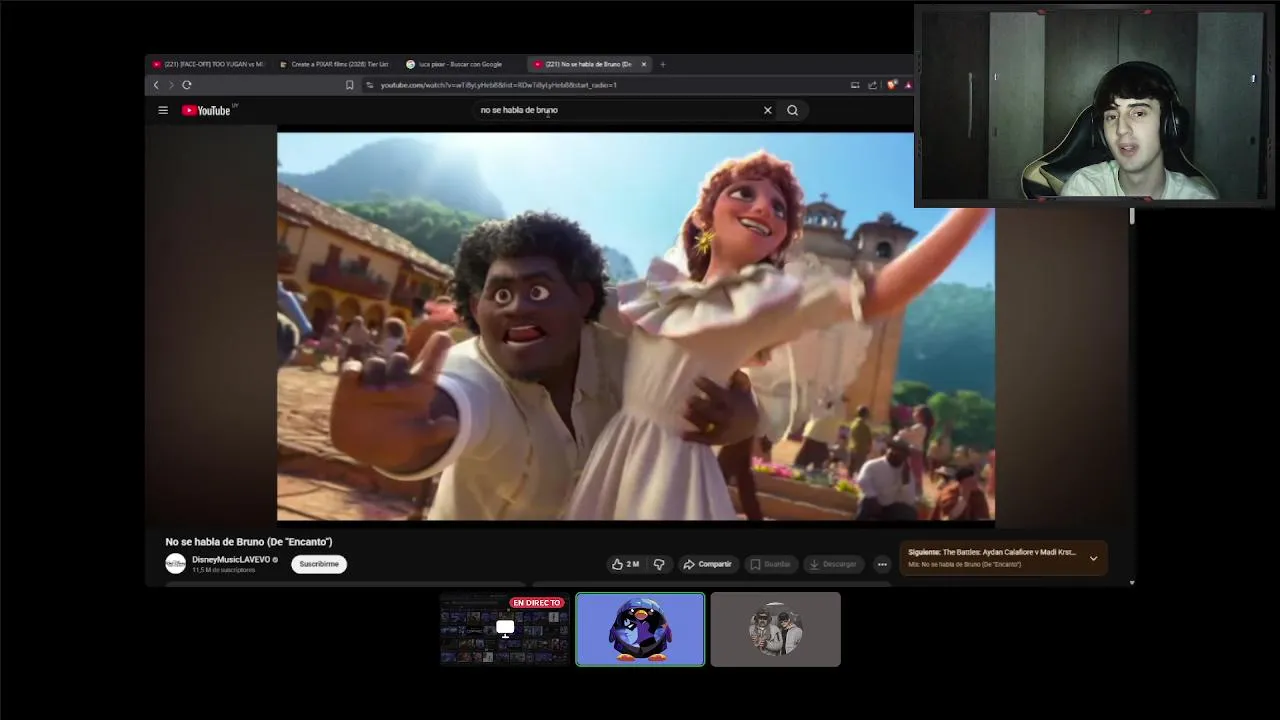Open the DisneyMusicLAVEVO channel avatar

tap(176, 564)
